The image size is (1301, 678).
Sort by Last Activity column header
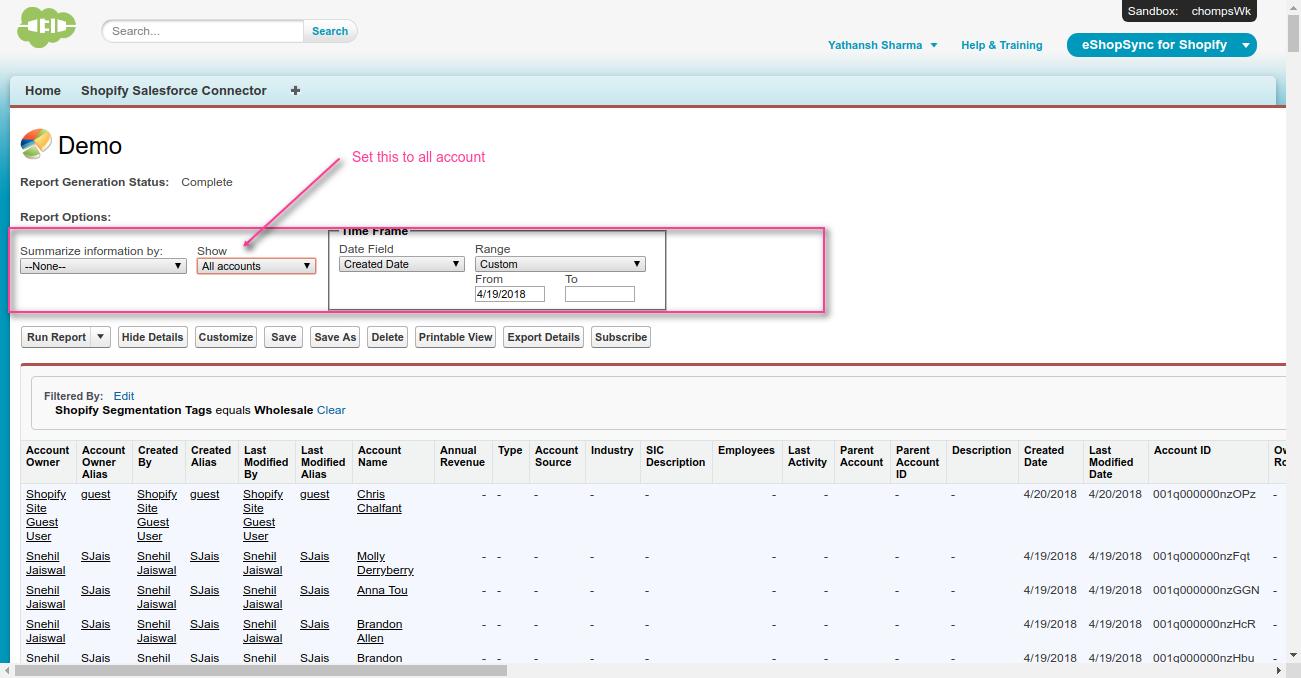[807, 456]
